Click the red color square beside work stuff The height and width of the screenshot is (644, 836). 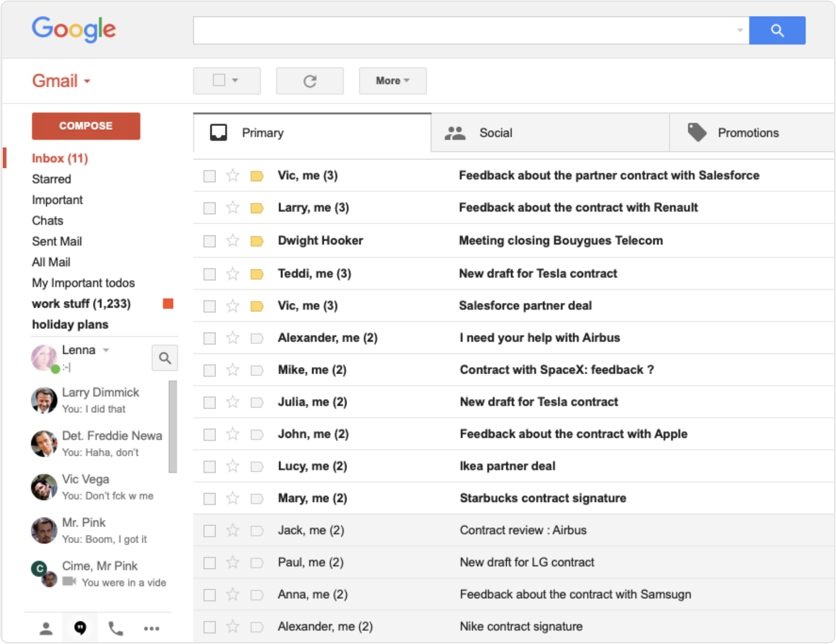pos(168,304)
